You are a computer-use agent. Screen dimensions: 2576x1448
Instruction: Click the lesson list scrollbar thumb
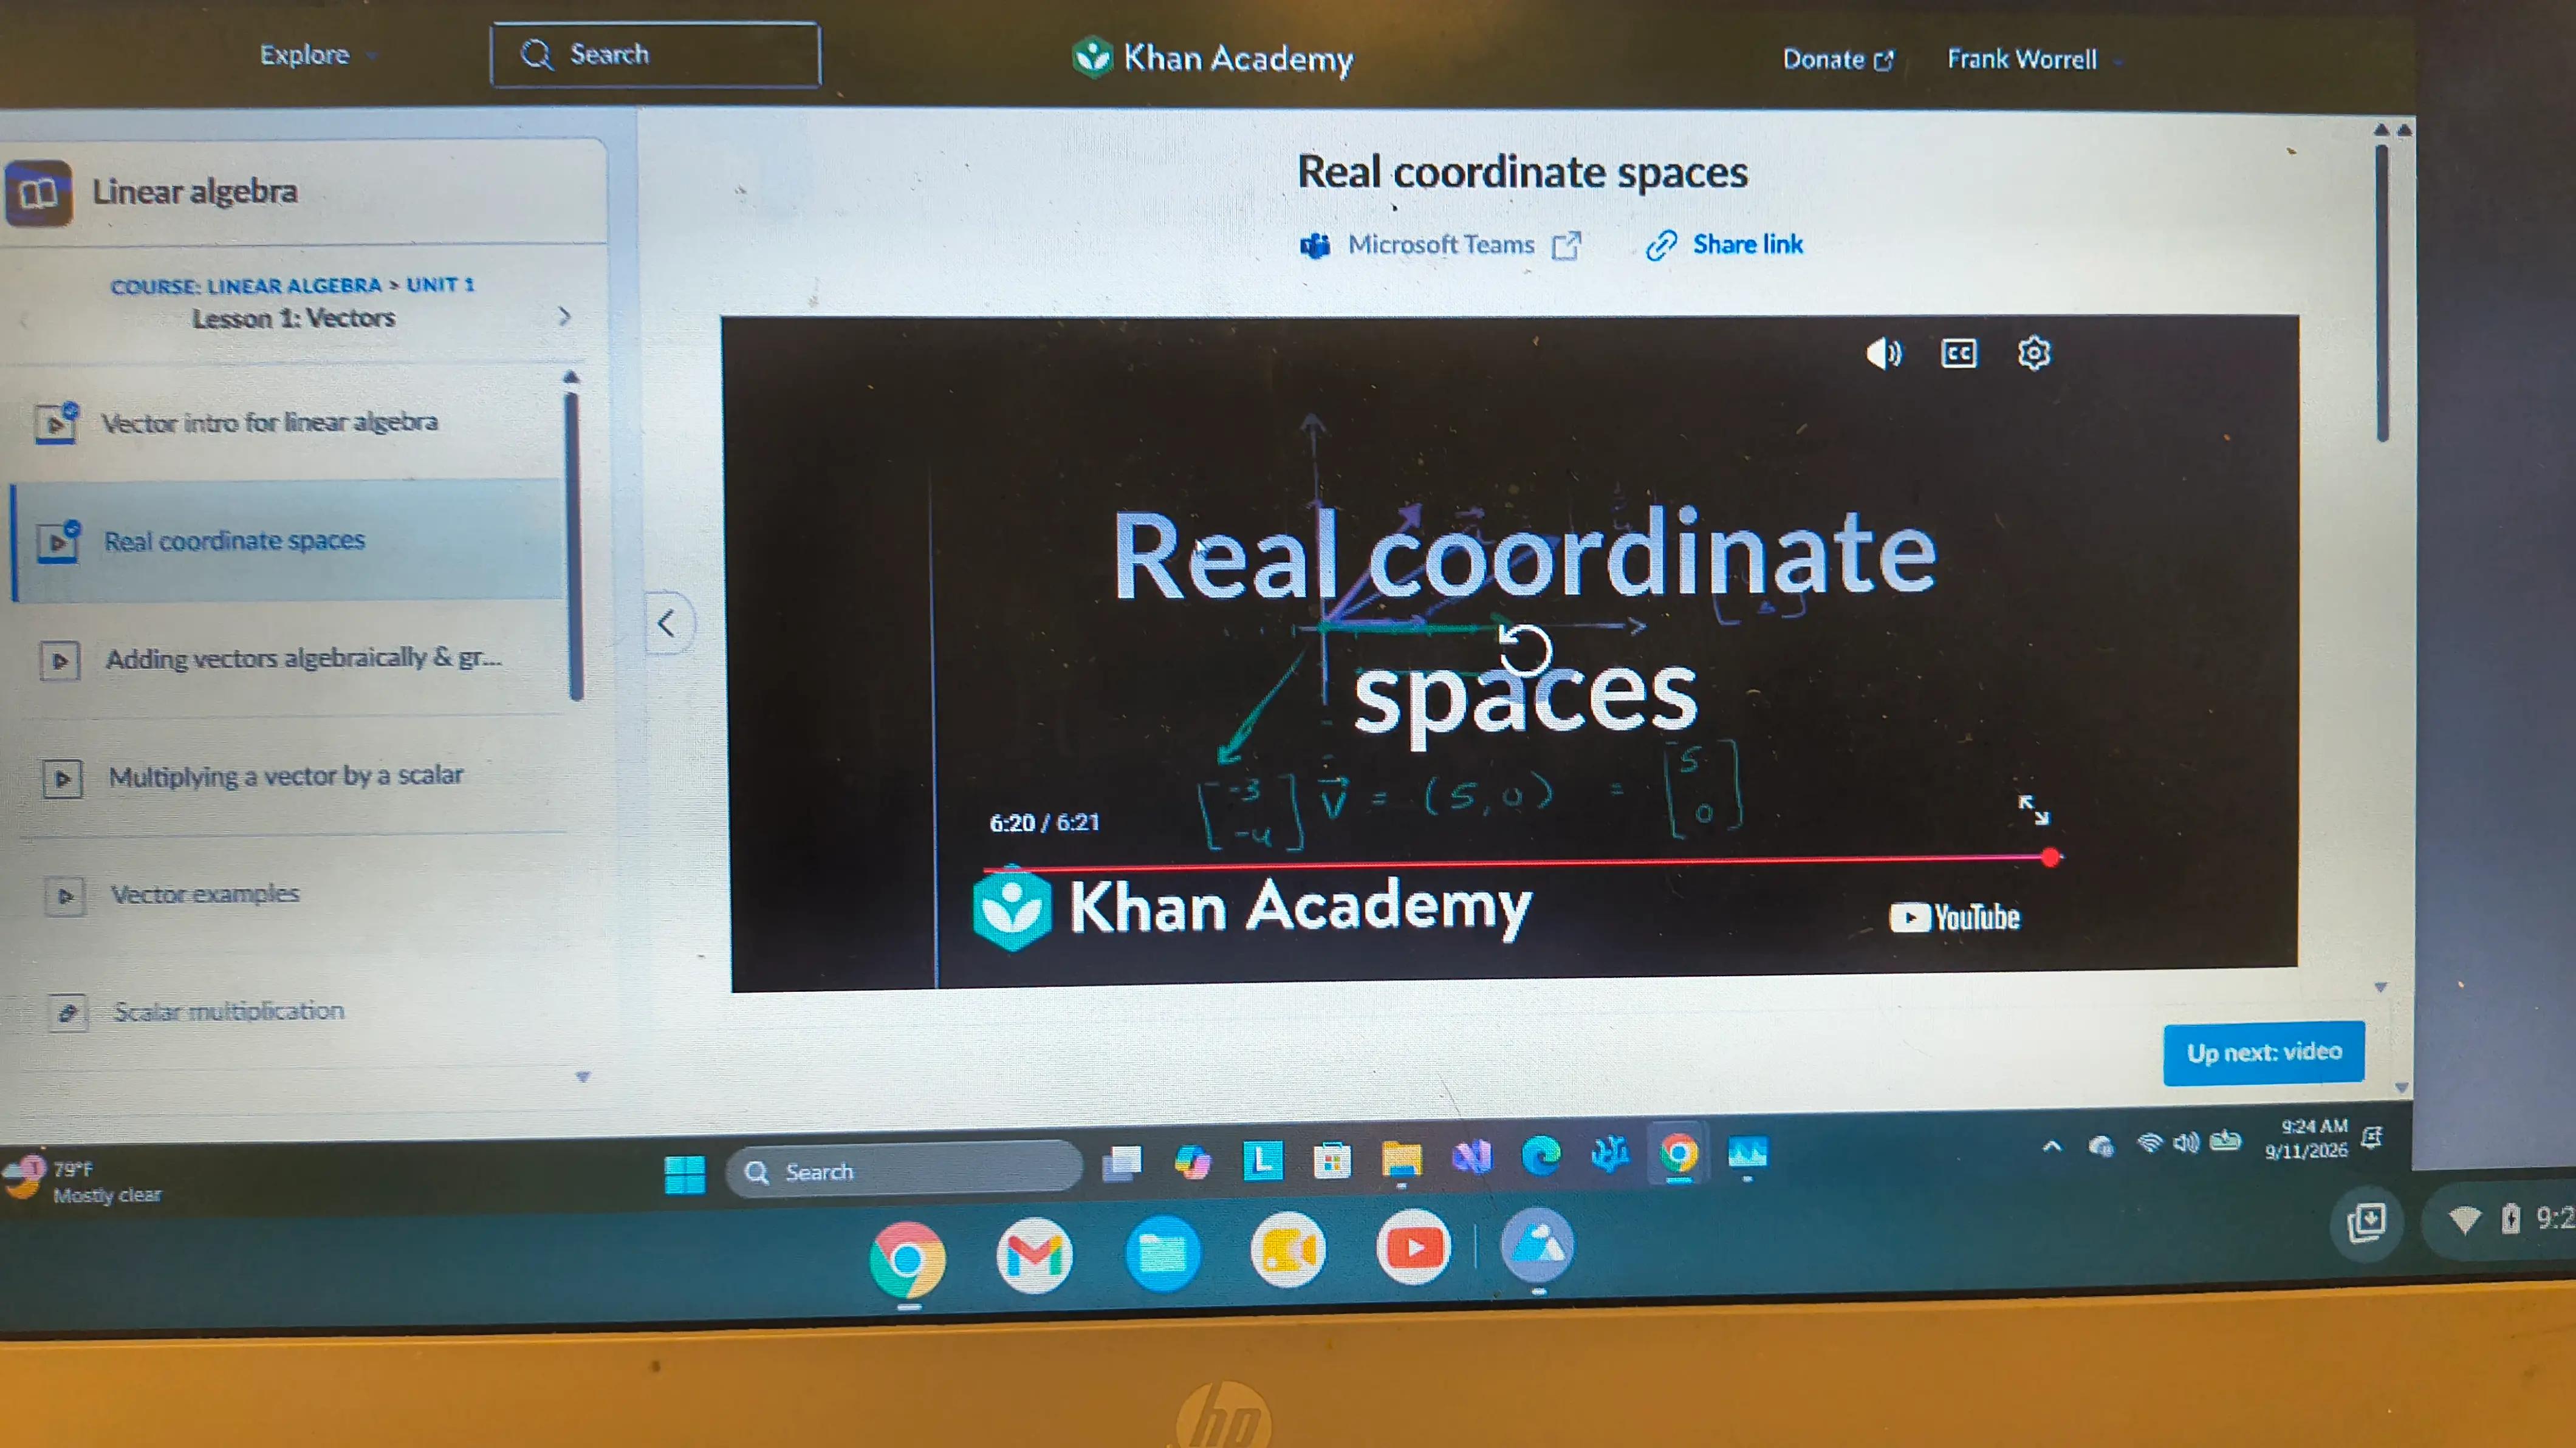(x=574, y=547)
